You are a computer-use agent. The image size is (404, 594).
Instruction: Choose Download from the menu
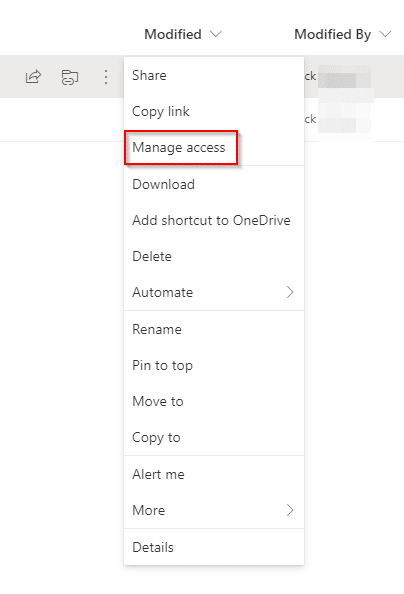pyautogui.click(x=214, y=184)
